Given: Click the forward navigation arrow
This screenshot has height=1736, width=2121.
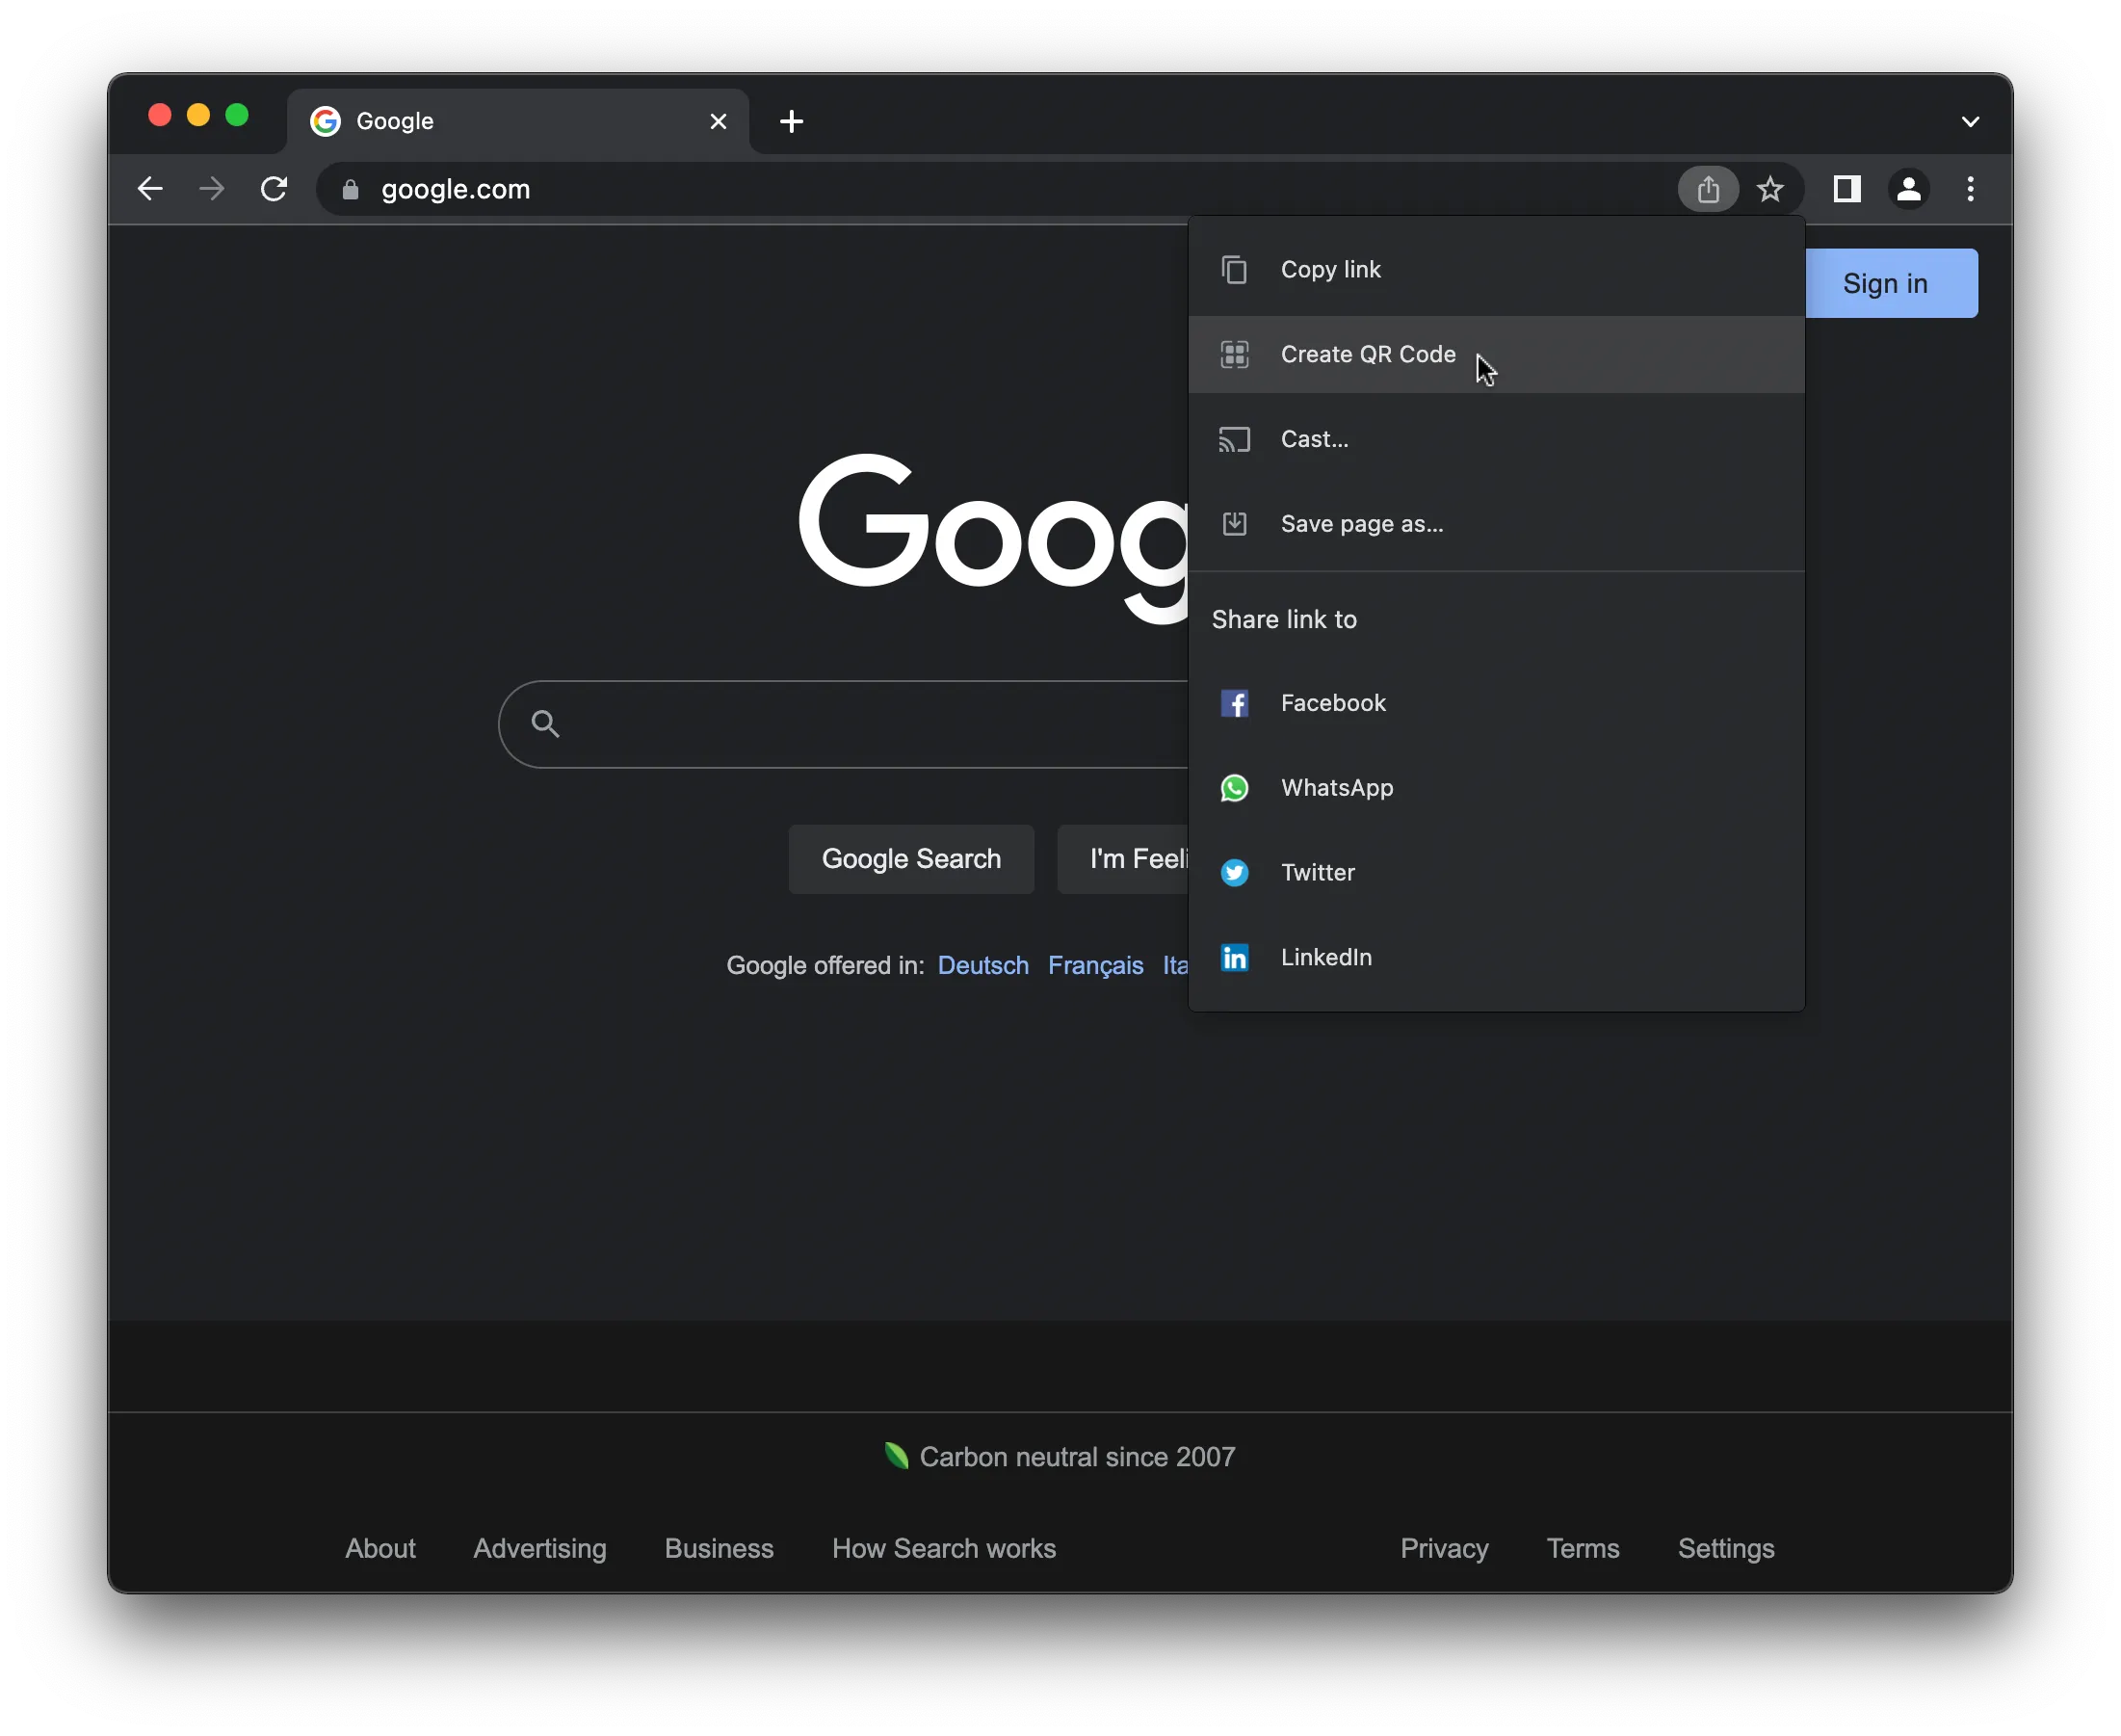Looking at the screenshot, I should pos(212,189).
